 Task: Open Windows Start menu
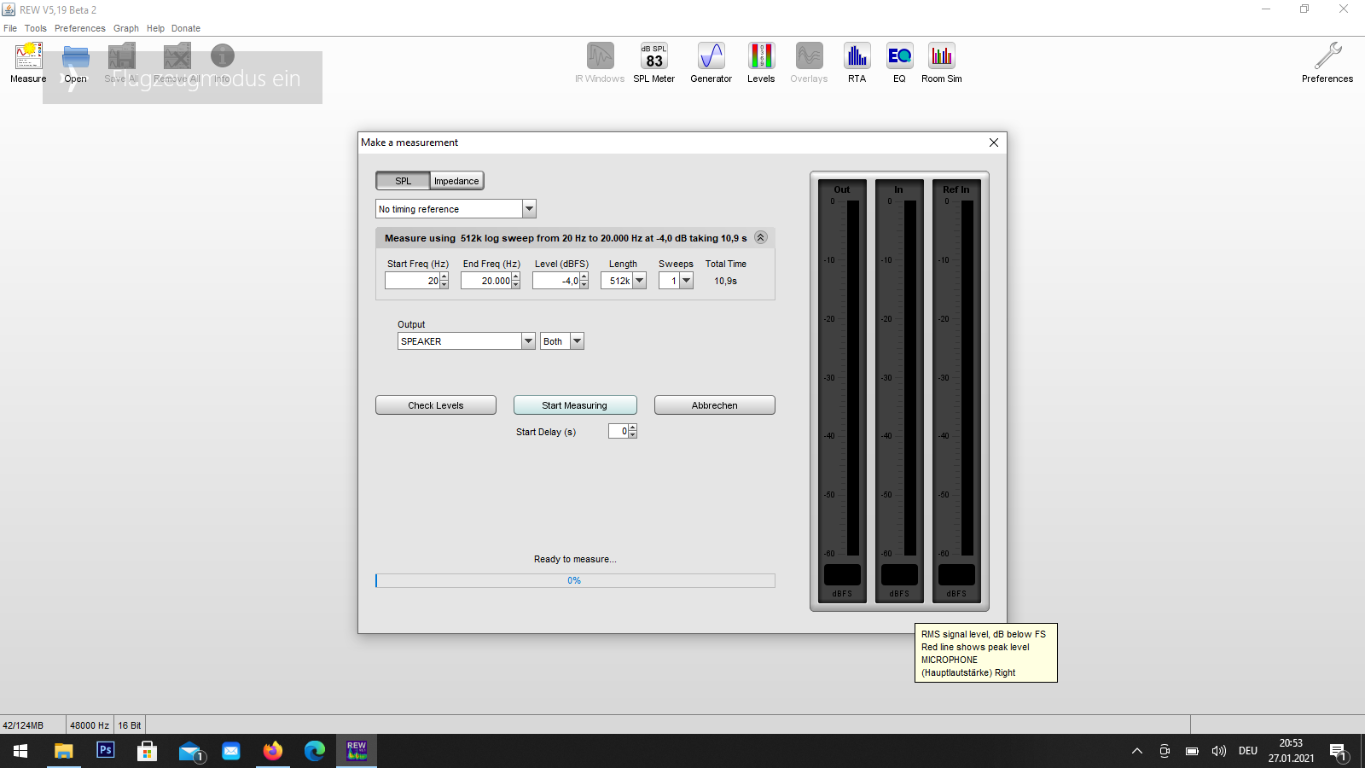[x=20, y=751]
